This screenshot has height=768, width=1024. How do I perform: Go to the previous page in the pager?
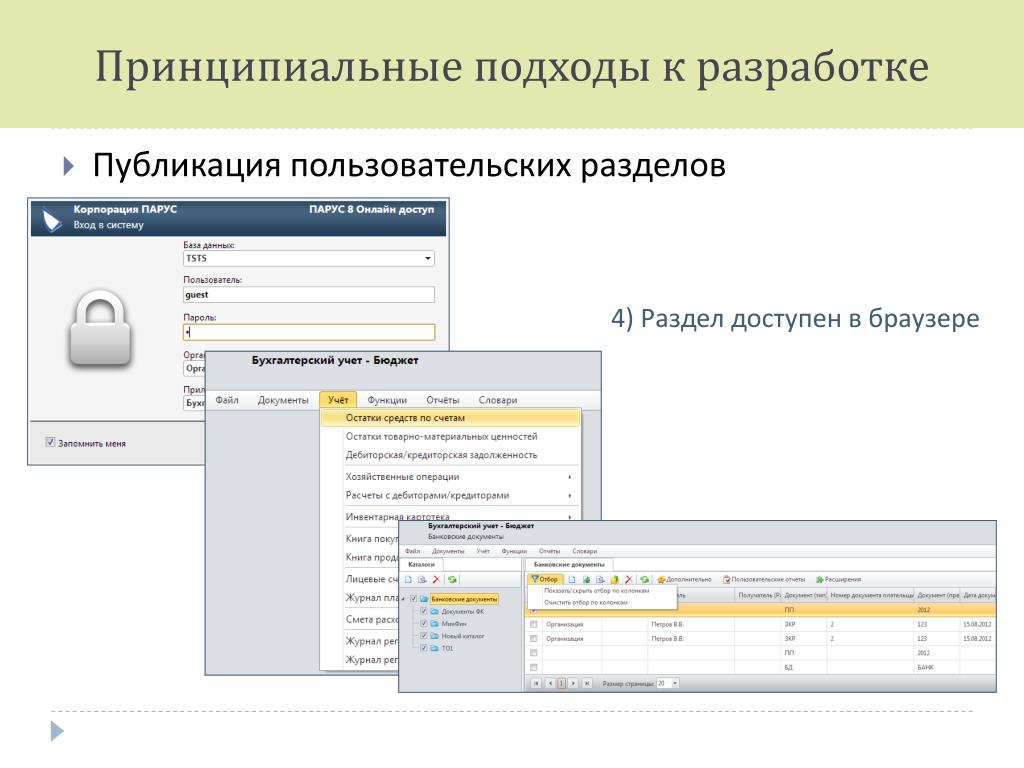551,683
